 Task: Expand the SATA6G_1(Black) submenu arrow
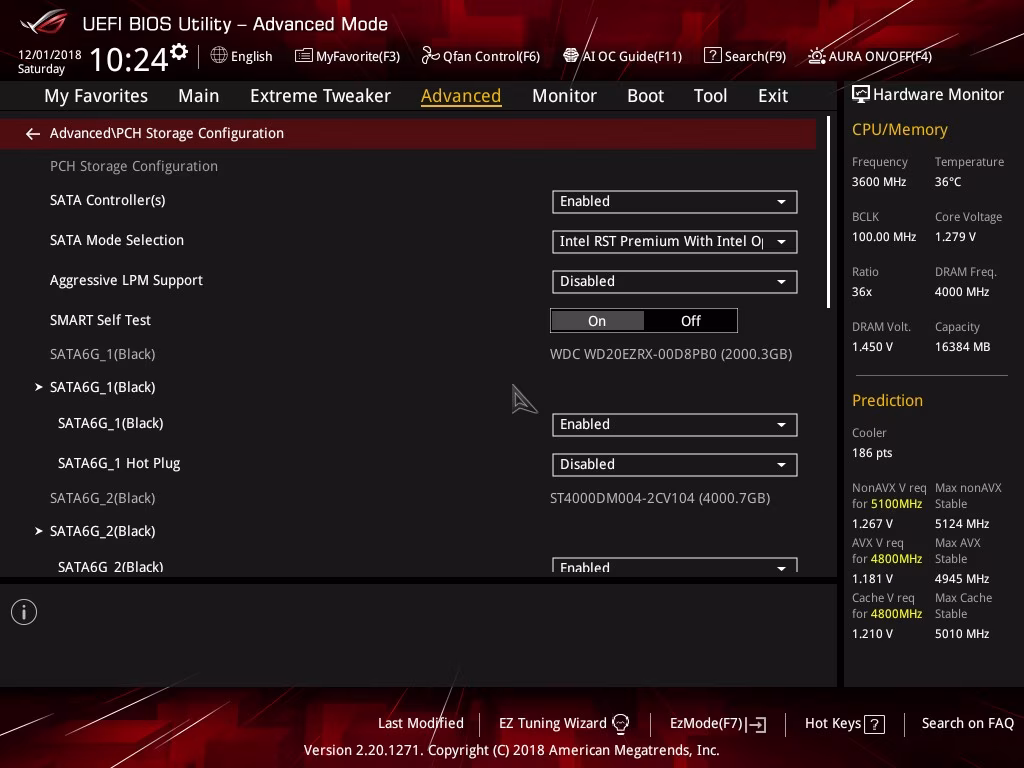click(x=39, y=387)
